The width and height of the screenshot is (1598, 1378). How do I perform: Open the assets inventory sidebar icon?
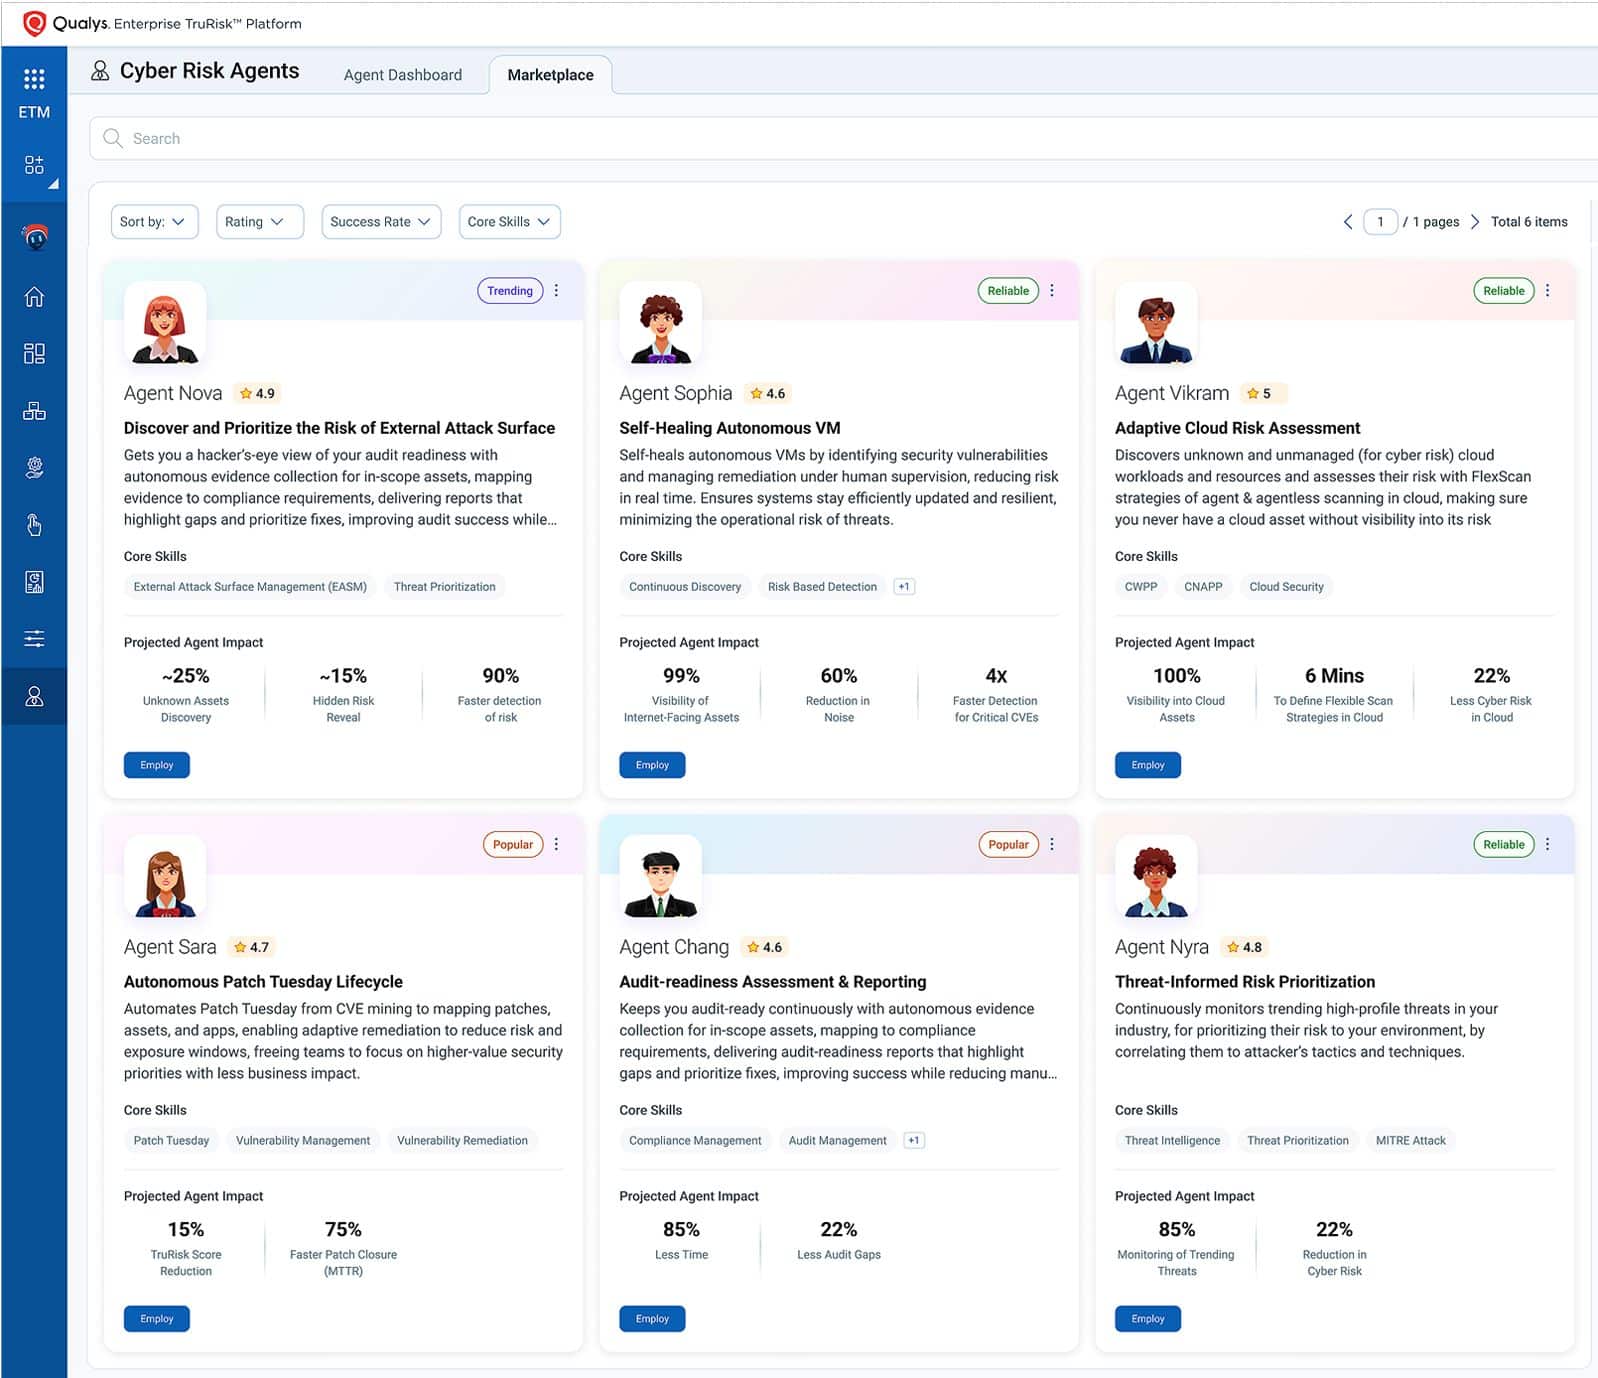click(34, 411)
